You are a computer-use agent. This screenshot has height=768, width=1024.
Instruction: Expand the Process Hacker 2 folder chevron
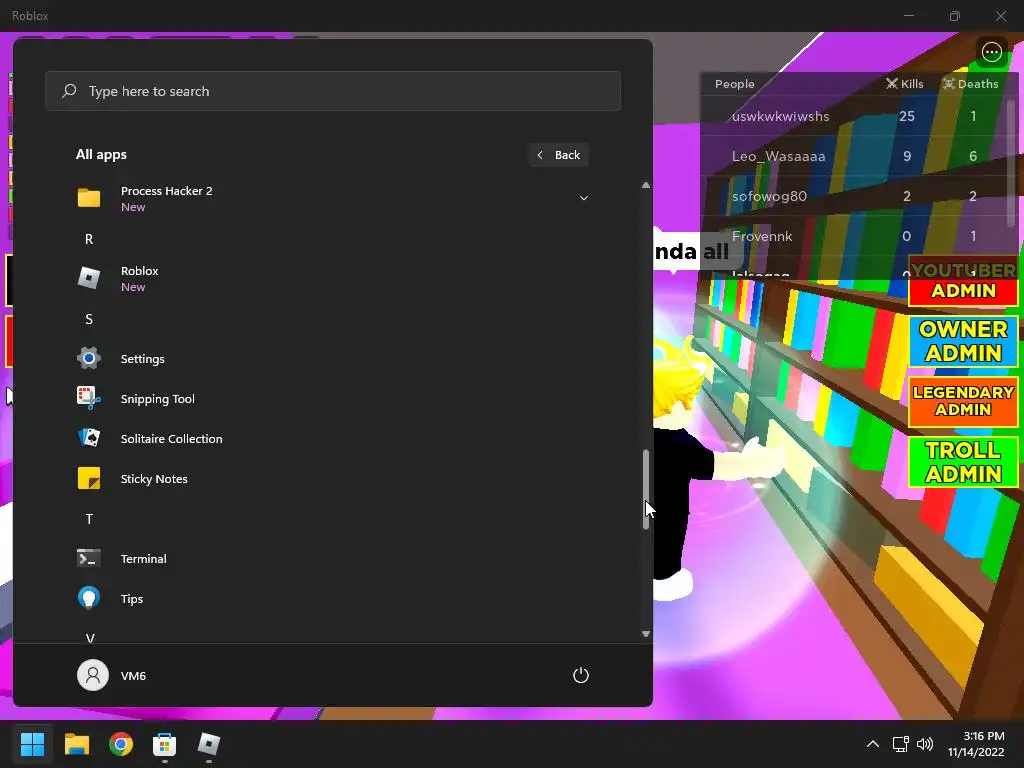tap(584, 198)
